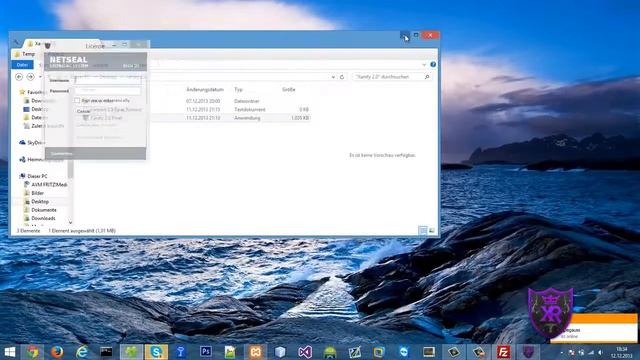The width and height of the screenshot is (640, 360).
Task: Open the recent locations dropdown arrow
Action: pyautogui.click(x=40, y=77)
